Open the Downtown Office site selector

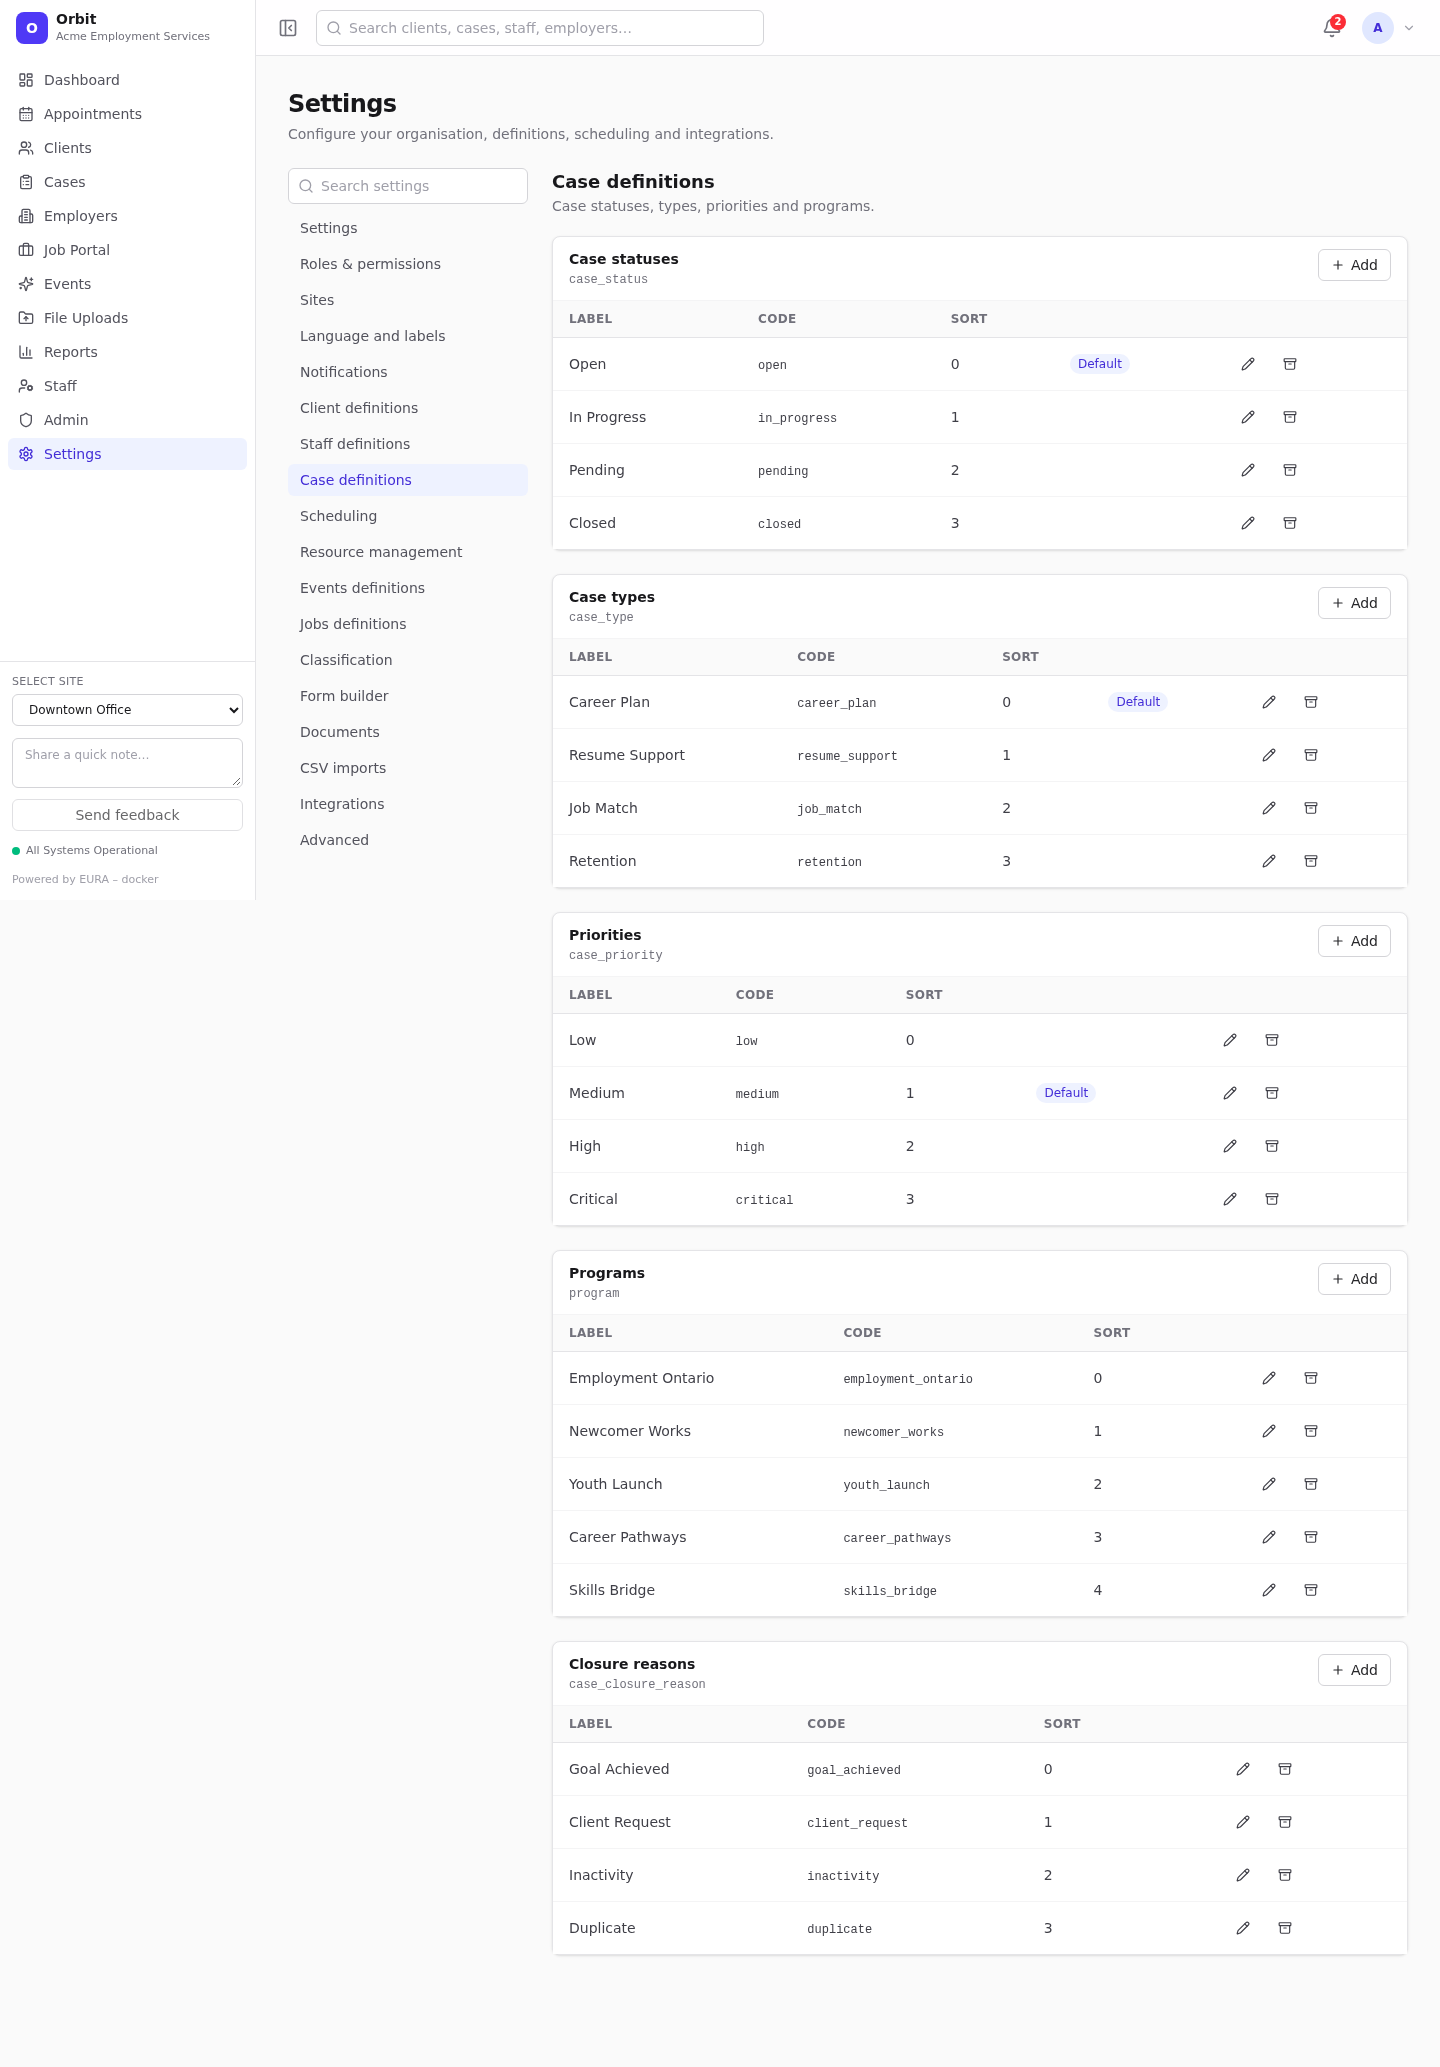point(127,710)
